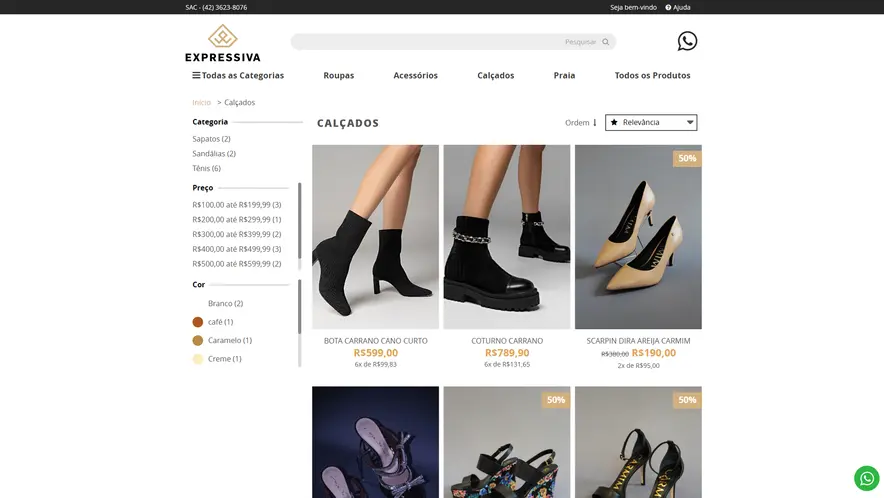Image resolution: width=884 pixels, height=498 pixels.
Task: Filter price R$400,00 até R$499,99
Action: [x=237, y=249]
